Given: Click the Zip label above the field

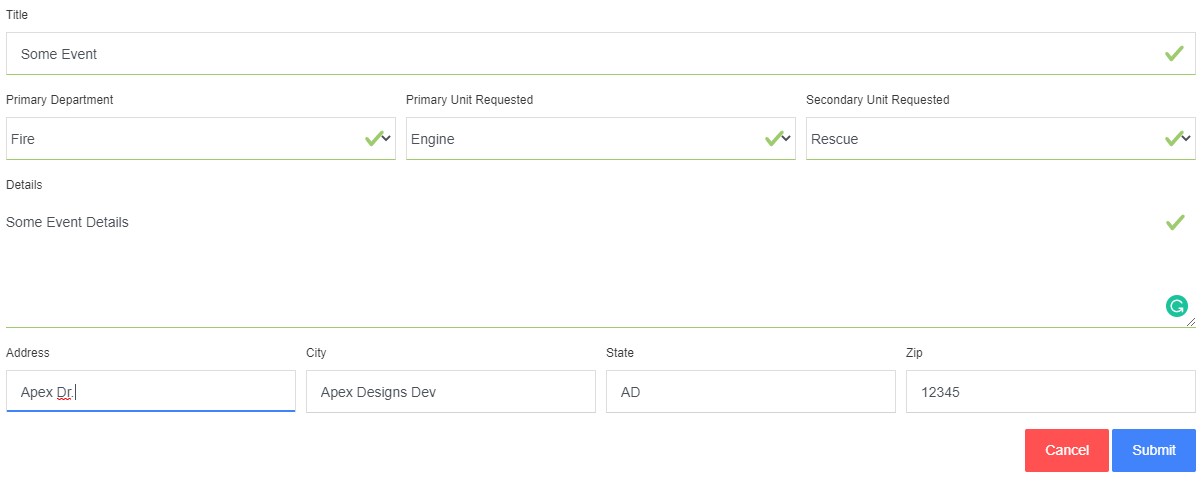Looking at the screenshot, I should 914,353.
